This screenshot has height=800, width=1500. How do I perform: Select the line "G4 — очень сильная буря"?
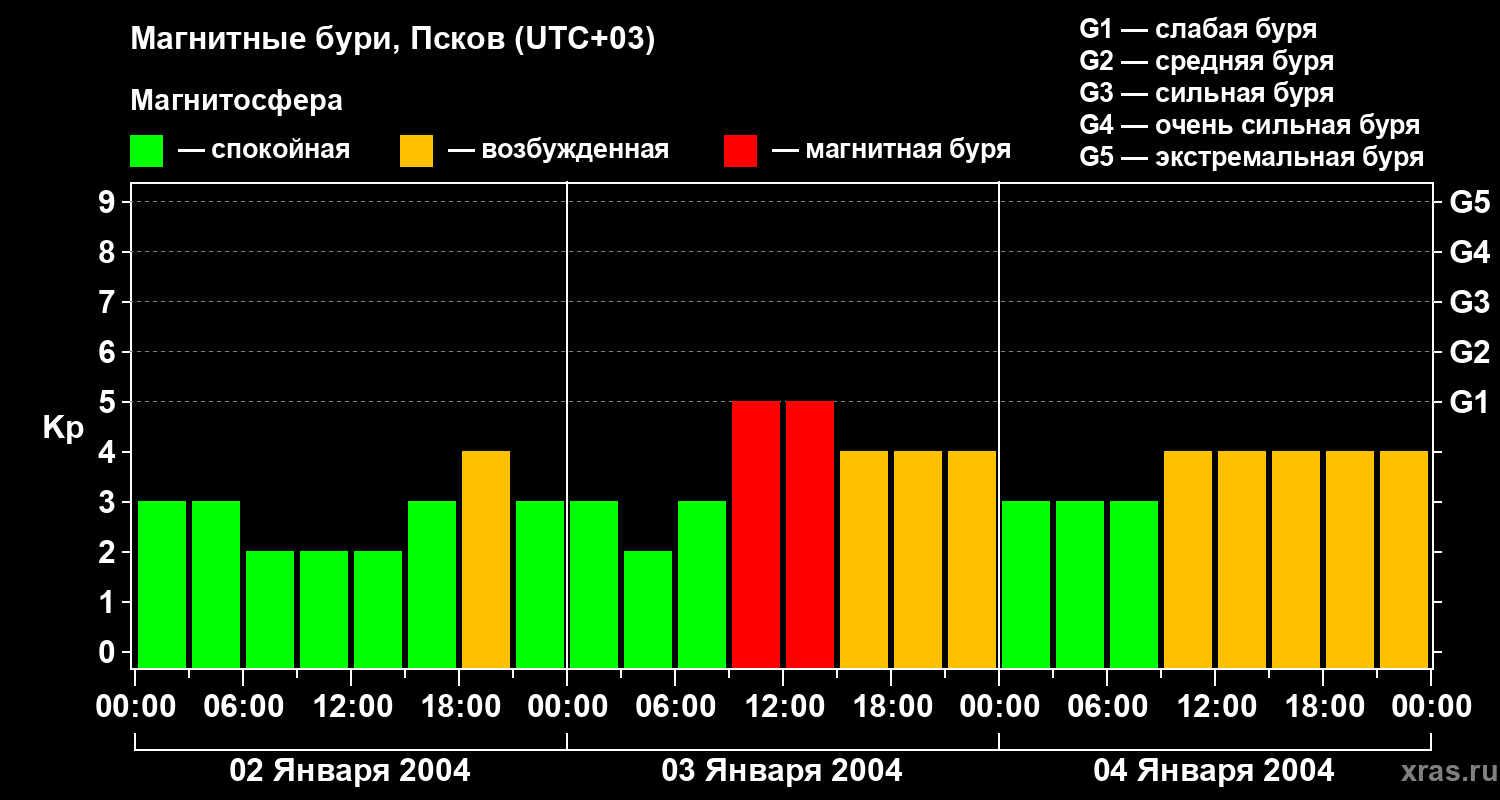1250,125
